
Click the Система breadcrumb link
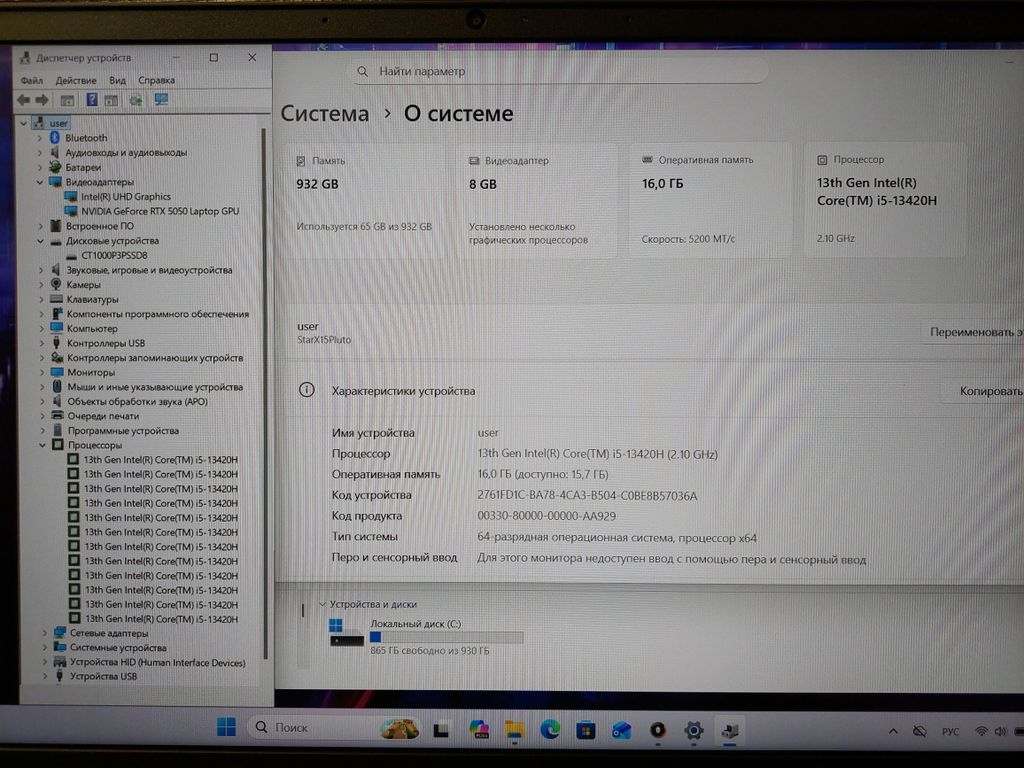[x=324, y=114]
